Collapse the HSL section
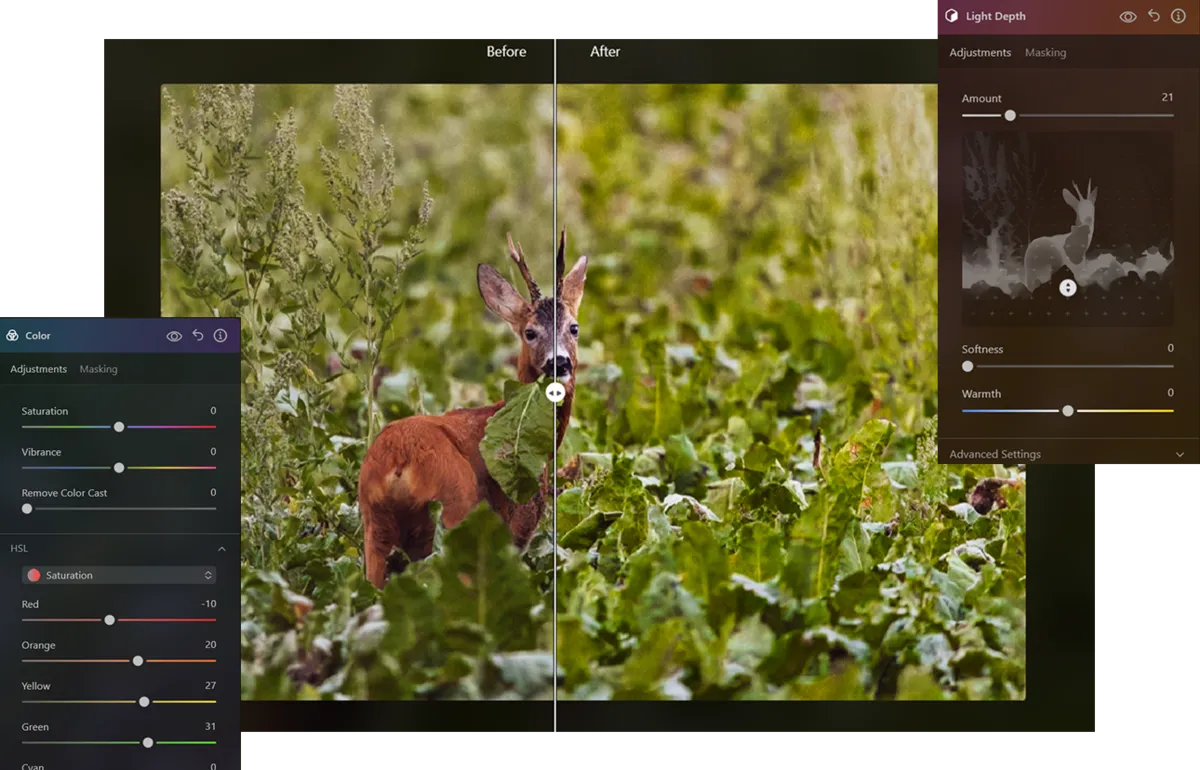 point(222,548)
